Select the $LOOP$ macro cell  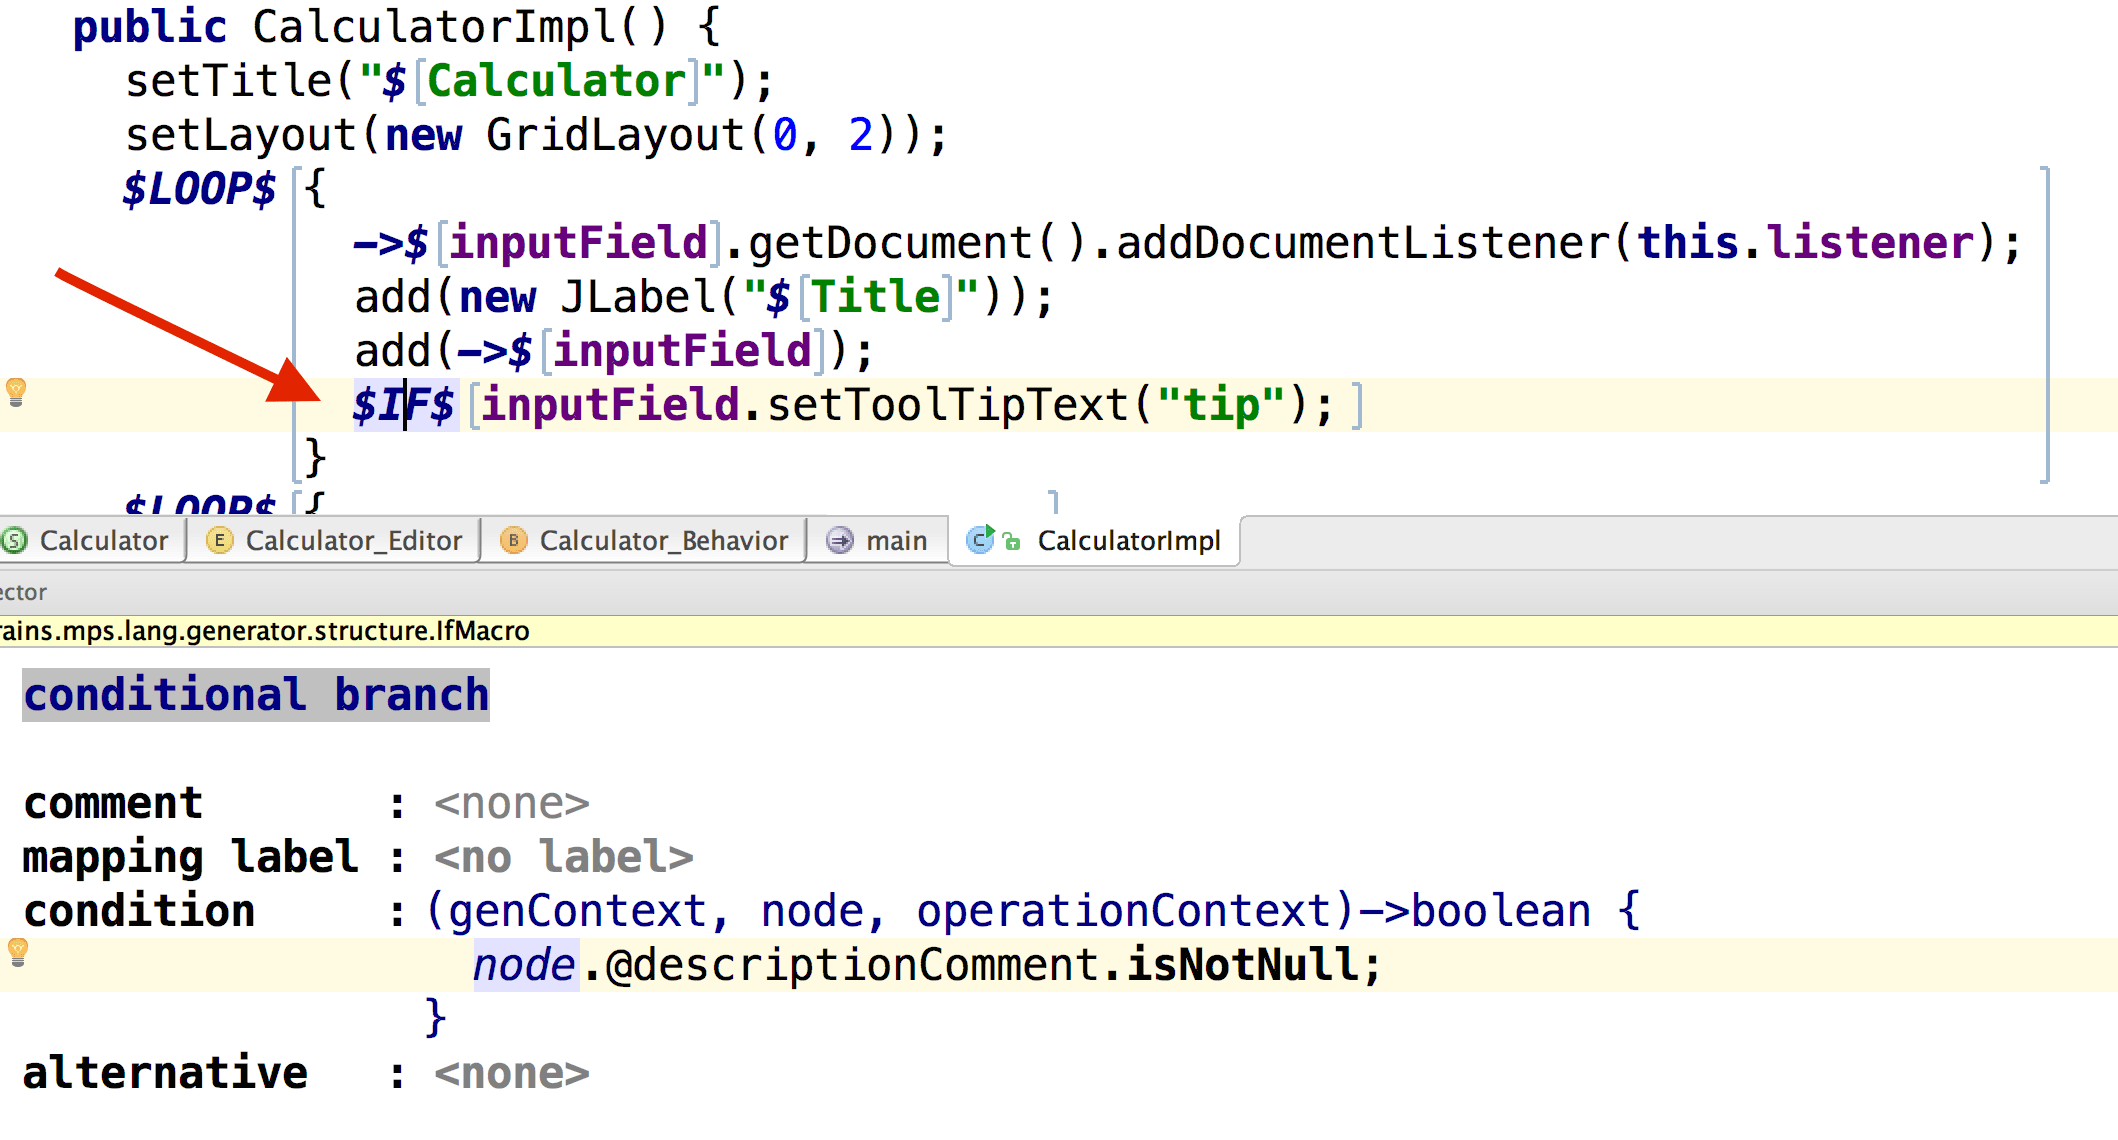tap(199, 187)
